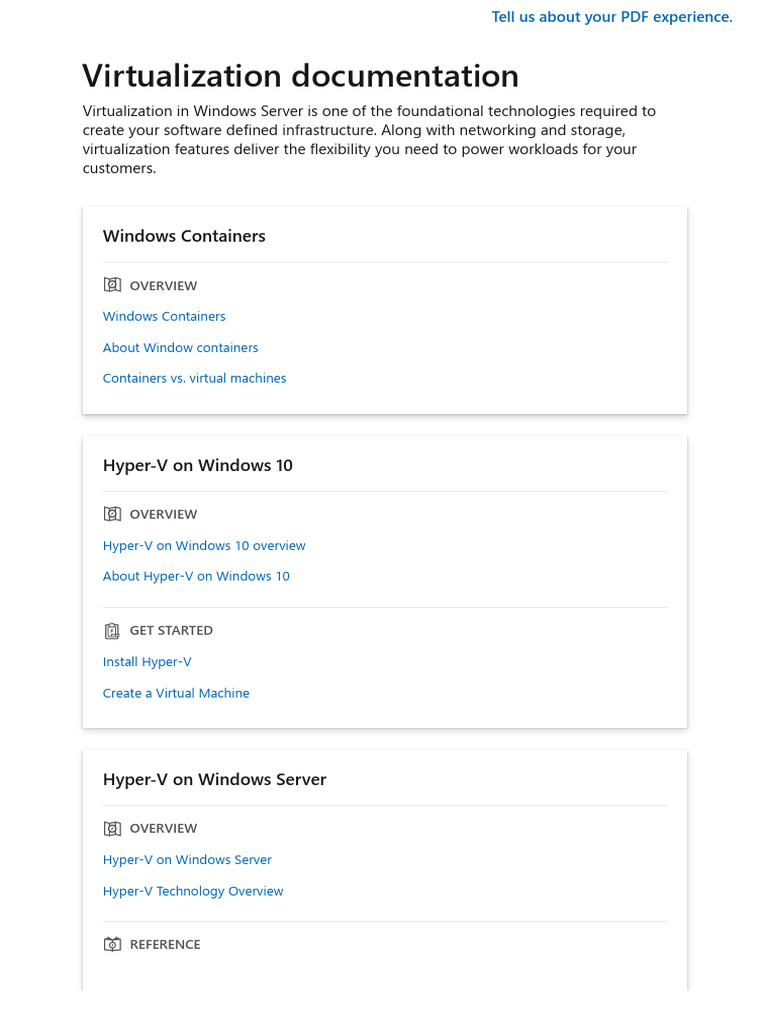
Task: Open 'Hyper-V on Windows 10 overview' link
Action: (x=204, y=545)
